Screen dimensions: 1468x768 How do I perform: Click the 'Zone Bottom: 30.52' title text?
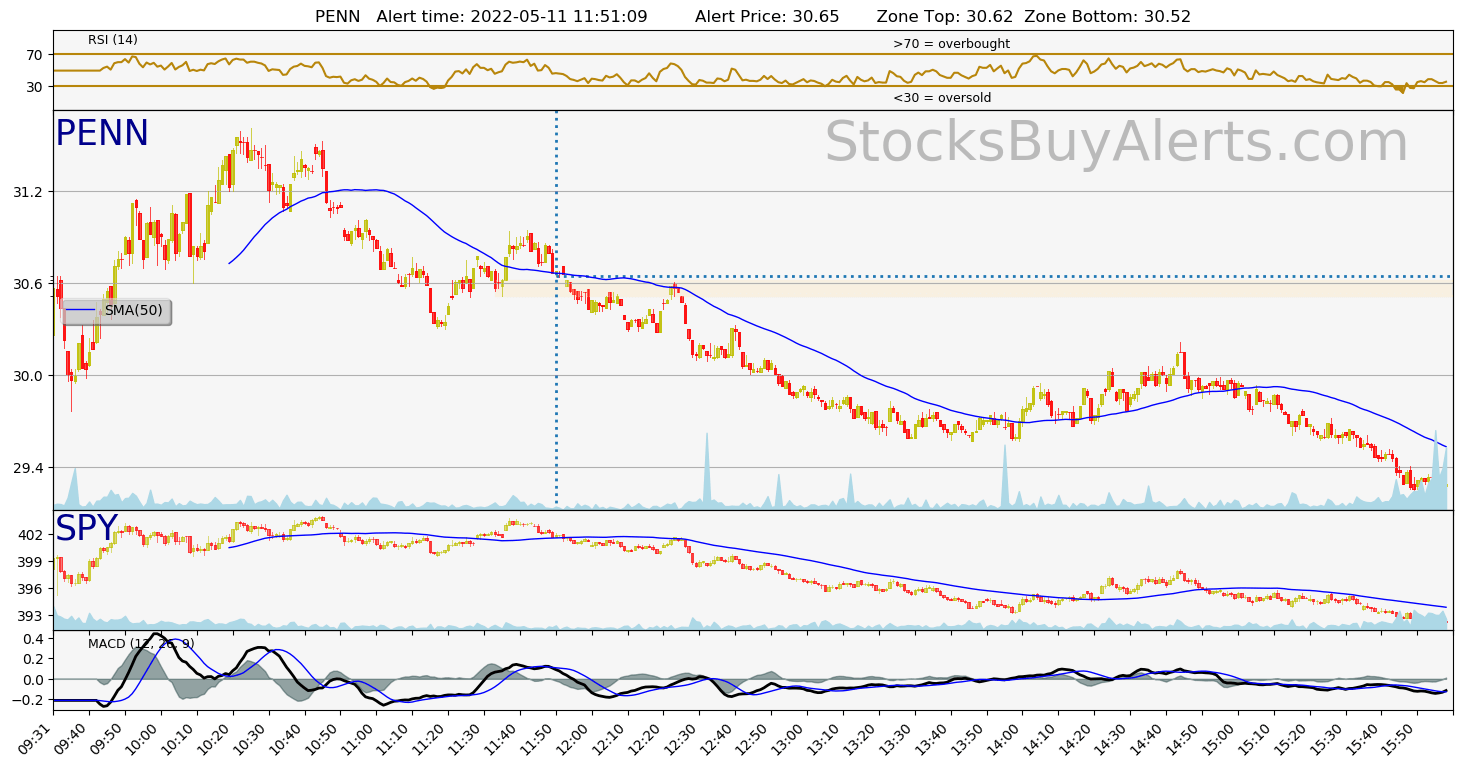(x=1108, y=16)
